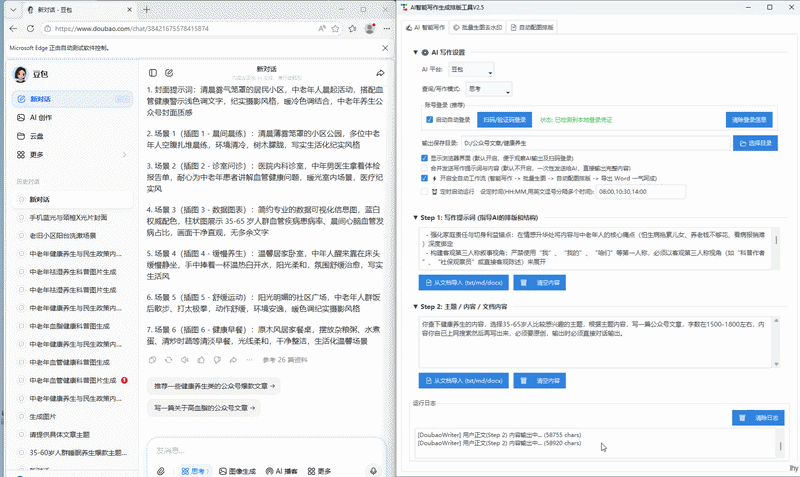This screenshot has width=800, height=477.
Task: Click output save directory path field
Action: click(595, 143)
